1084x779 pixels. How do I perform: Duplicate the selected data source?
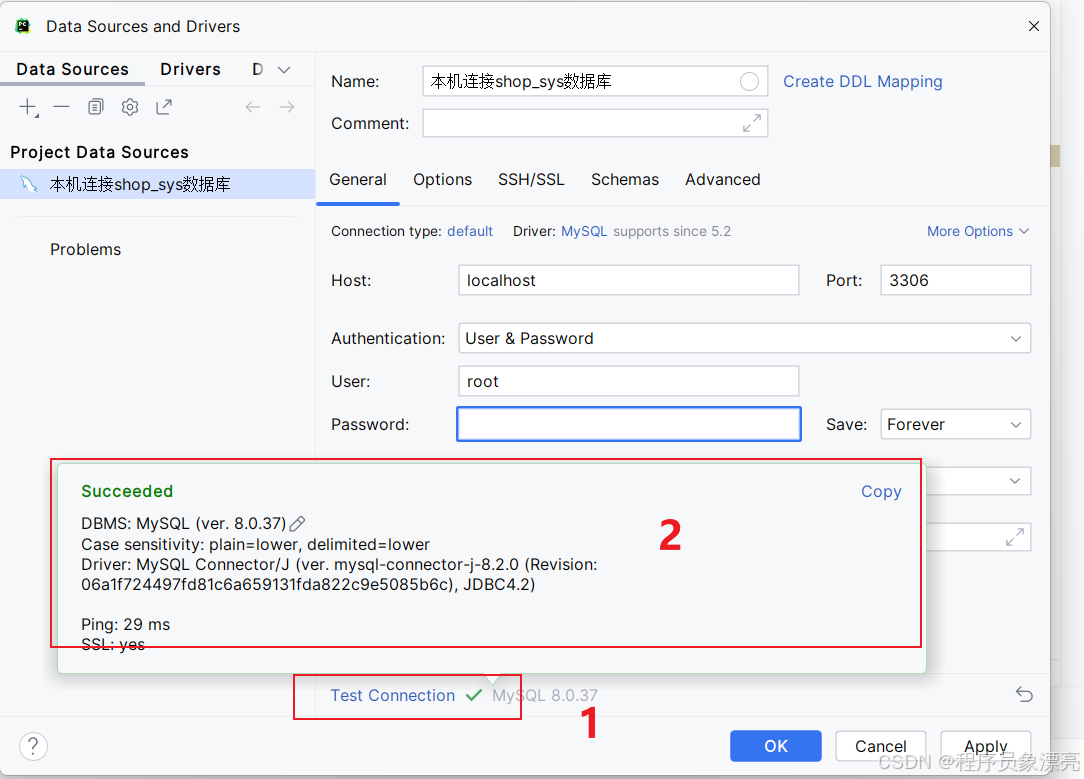95,107
